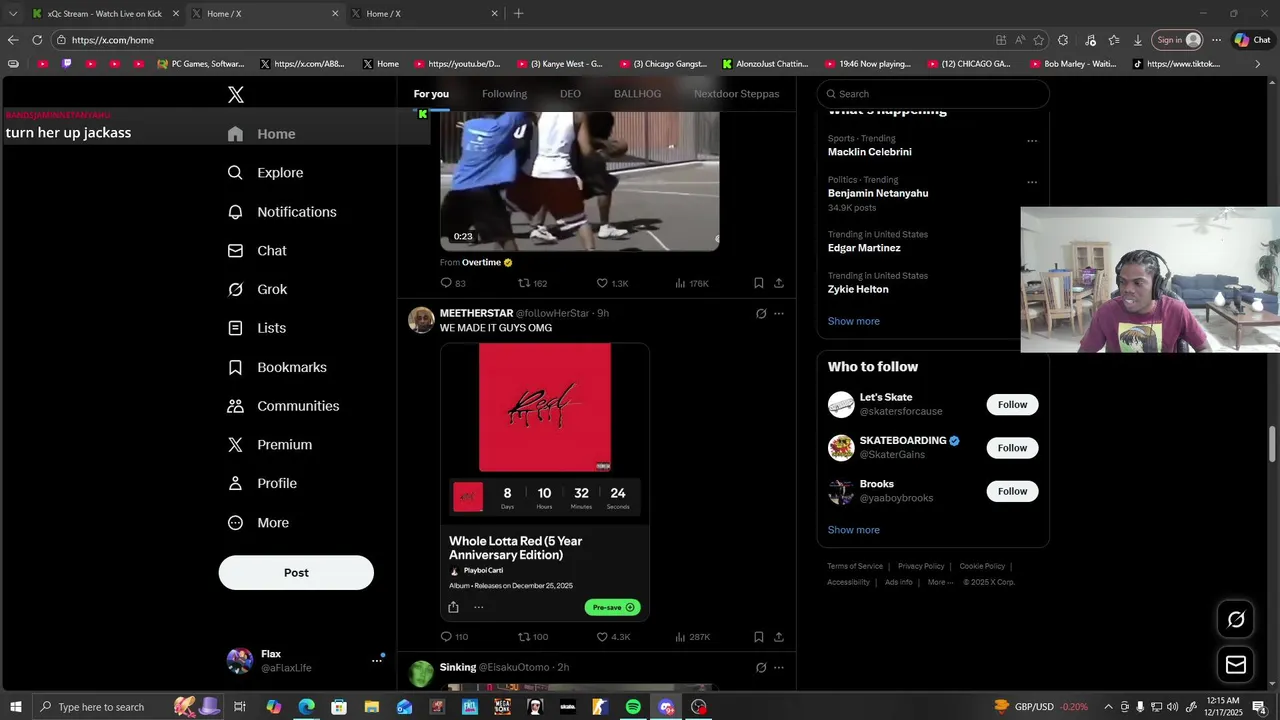Click the green Pre-save button

(612, 607)
